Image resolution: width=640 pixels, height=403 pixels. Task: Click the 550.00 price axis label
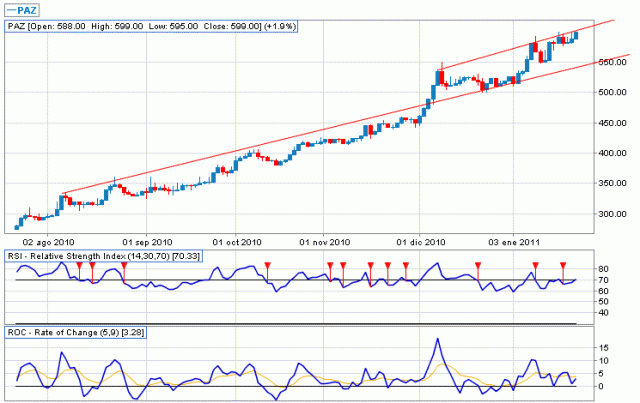click(612, 62)
